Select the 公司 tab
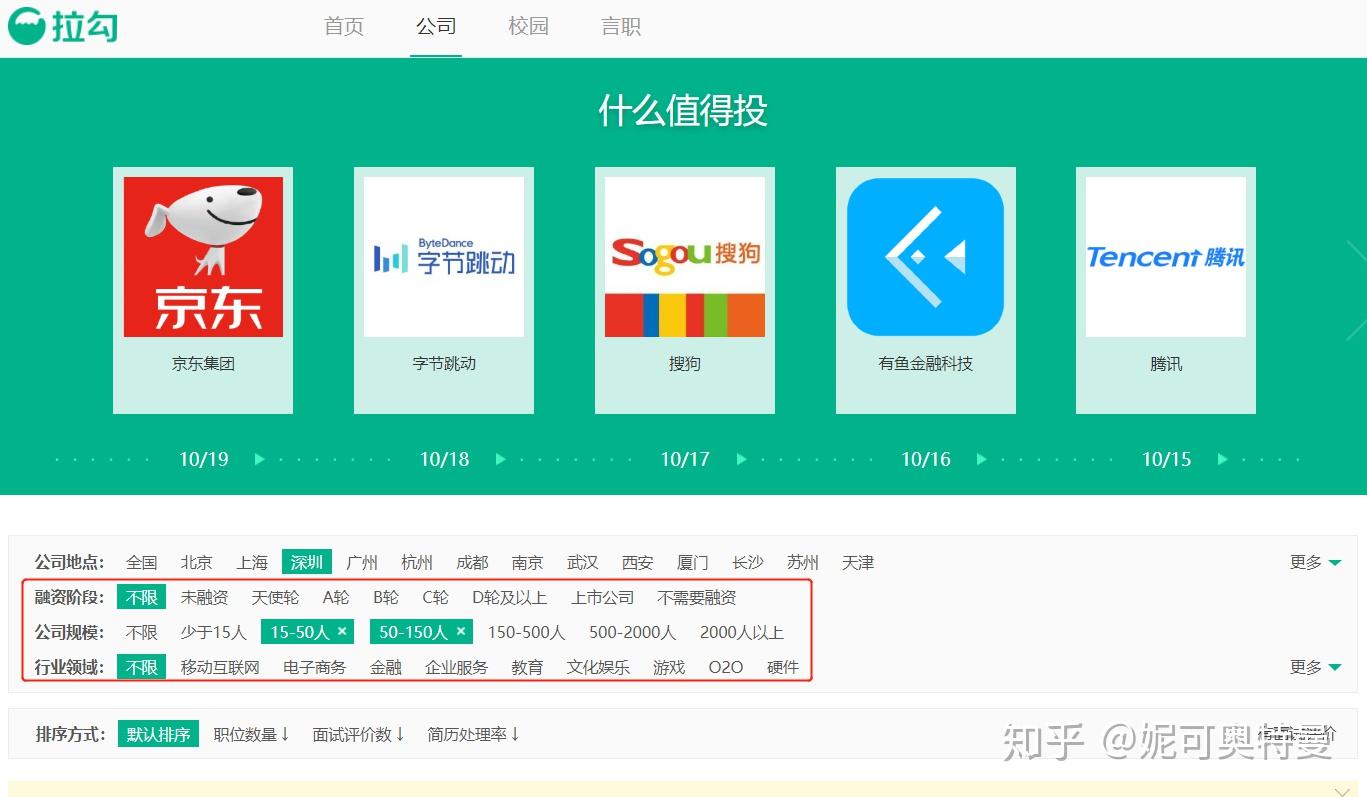The width and height of the screenshot is (1367, 797). pyautogui.click(x=436, y=27)
